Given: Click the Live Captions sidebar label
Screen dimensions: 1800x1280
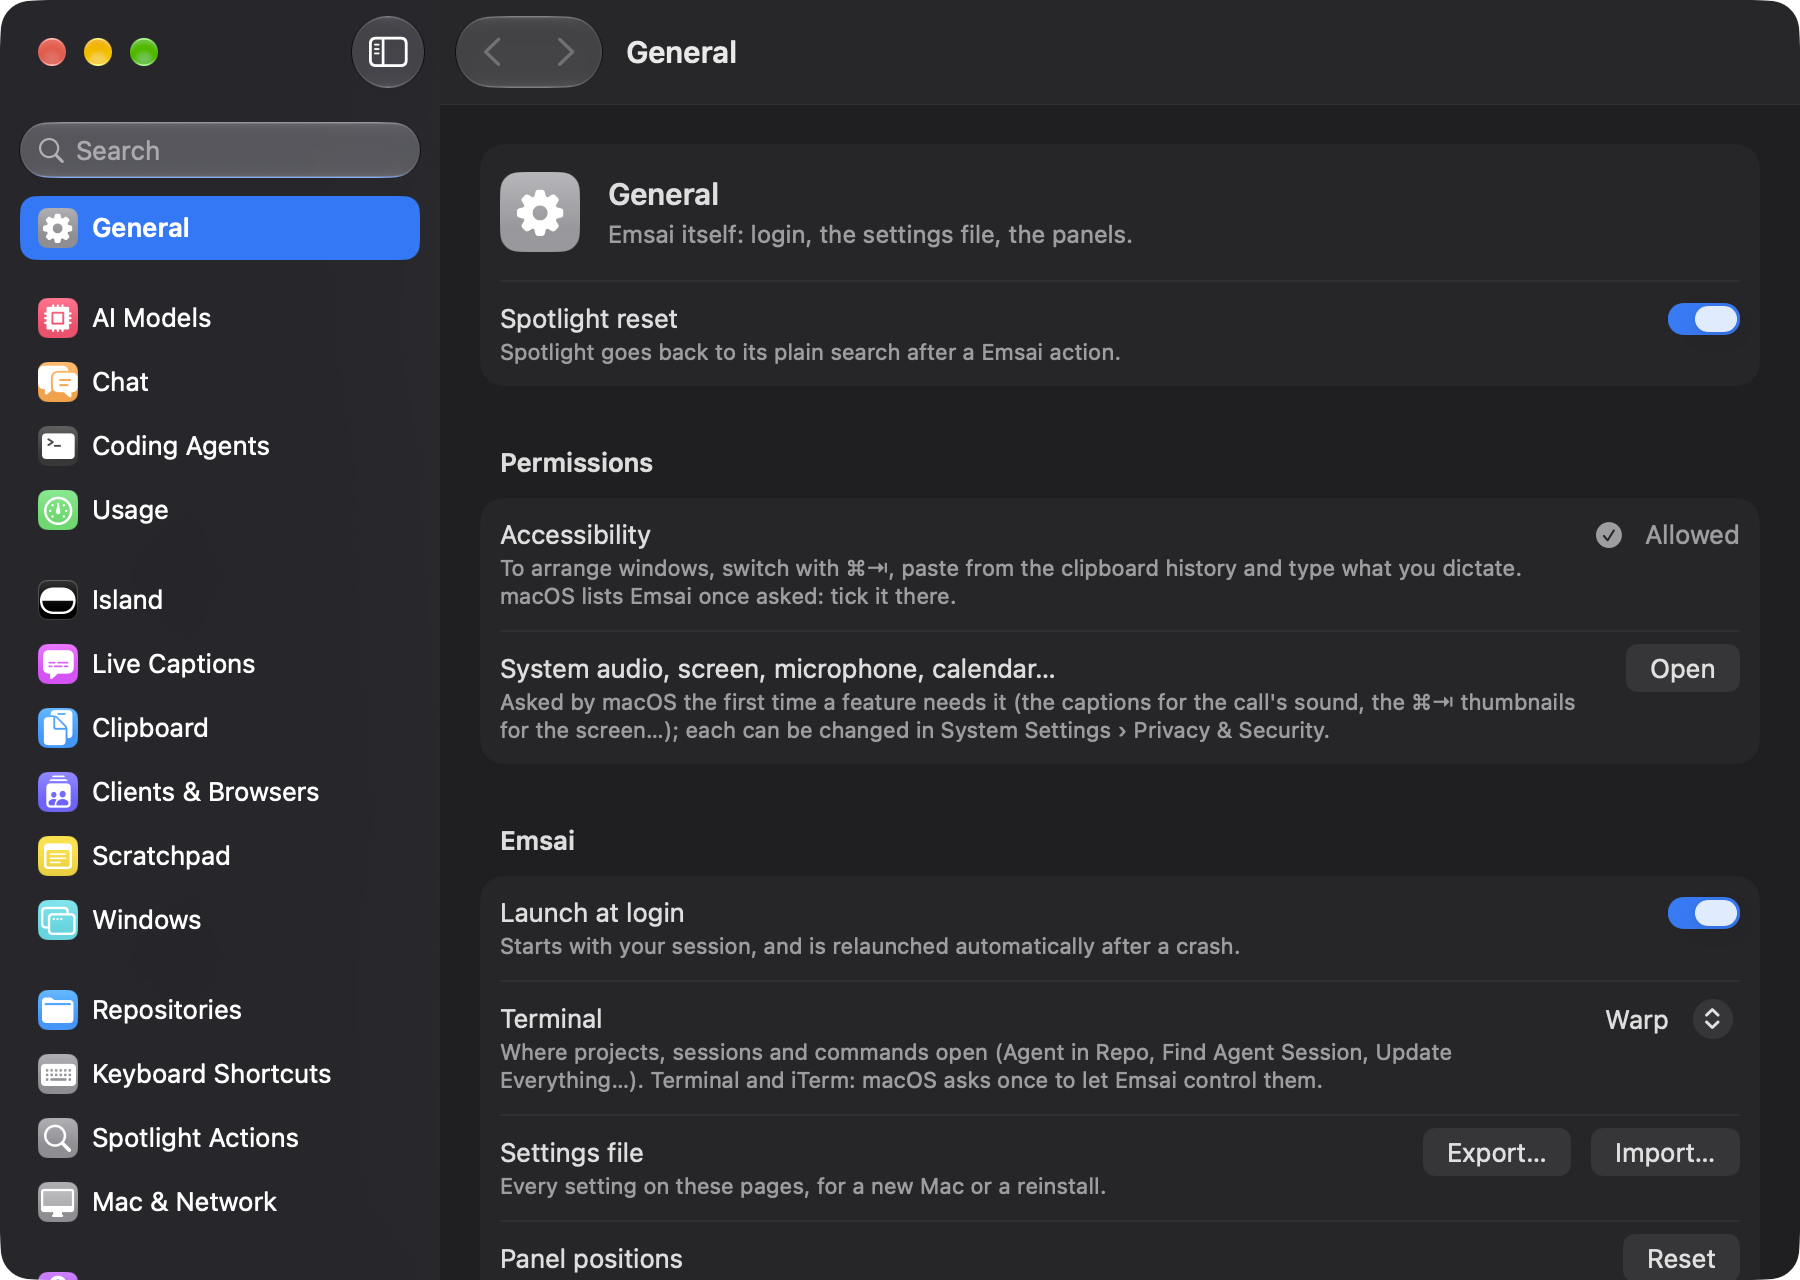Looking at the screenshot, I should [173, 664].
